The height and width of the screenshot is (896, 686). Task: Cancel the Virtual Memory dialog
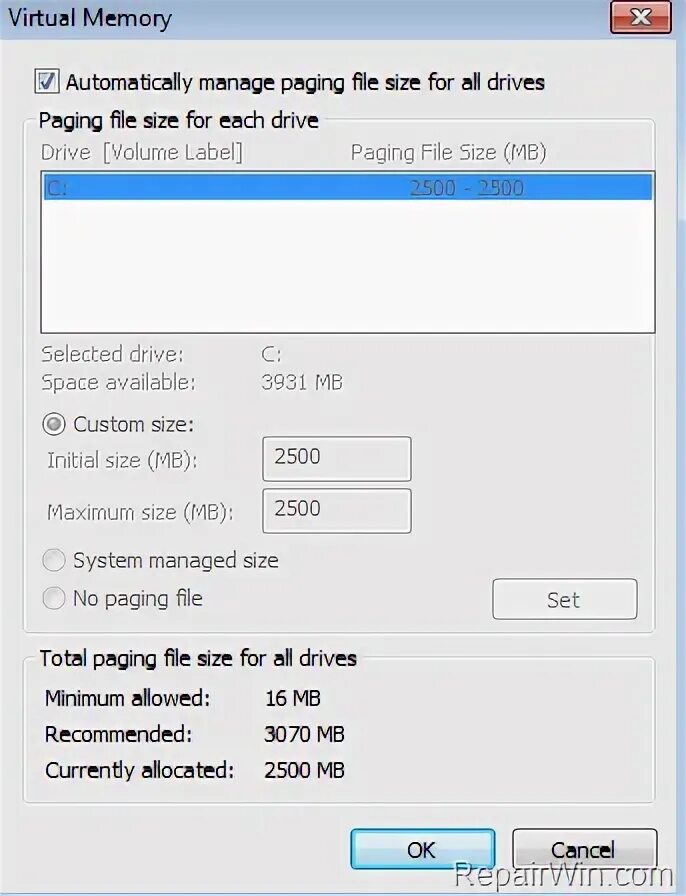583,849
